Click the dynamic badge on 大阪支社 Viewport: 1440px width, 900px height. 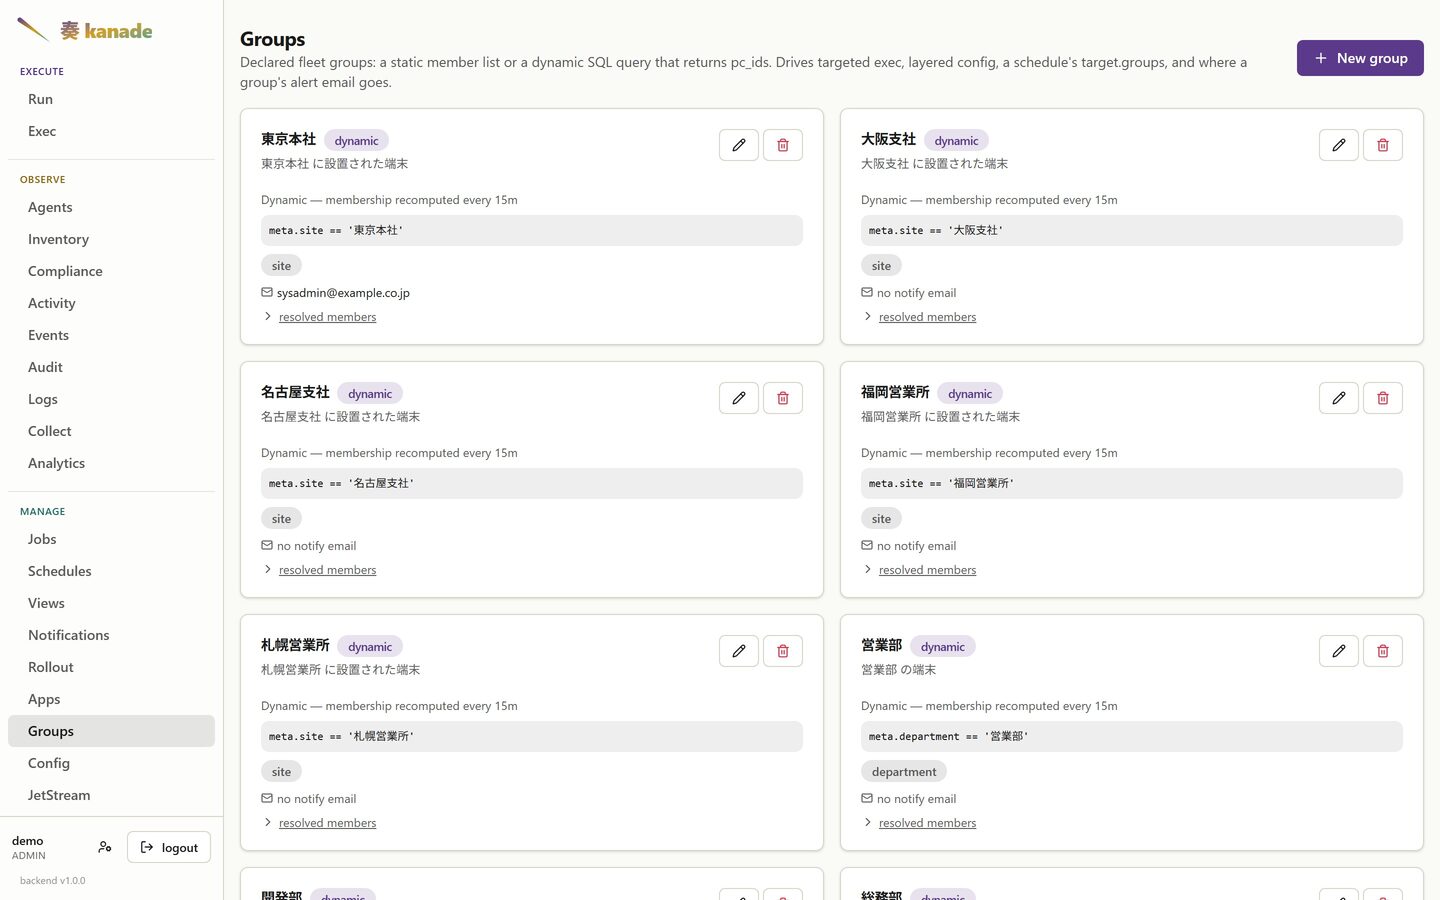pos(956,141)
